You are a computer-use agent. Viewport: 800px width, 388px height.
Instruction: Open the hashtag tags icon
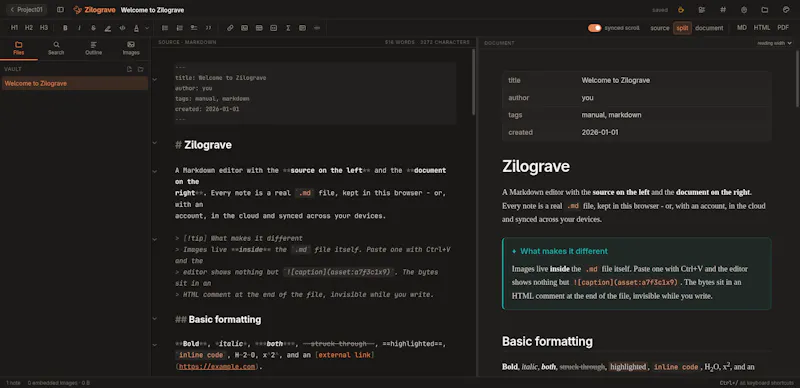click(x=723, y=10)
